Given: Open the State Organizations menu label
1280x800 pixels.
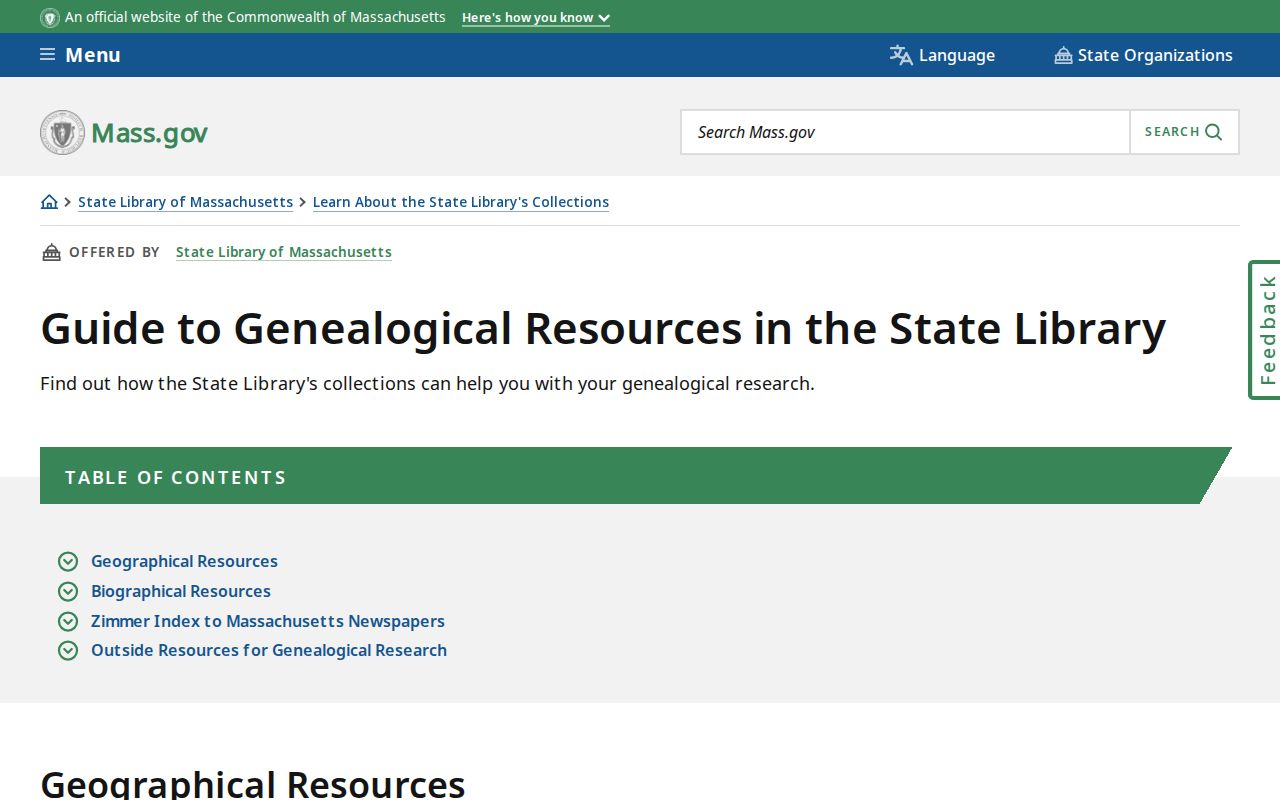Looking at the screenshot, I should (1155, 55).
